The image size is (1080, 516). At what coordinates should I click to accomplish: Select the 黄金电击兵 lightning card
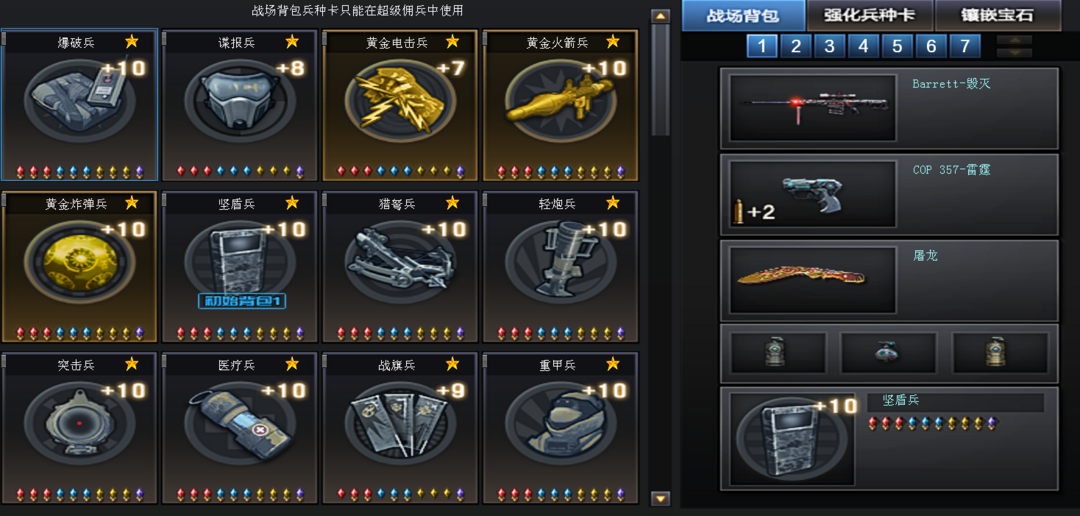click(399, 105)
